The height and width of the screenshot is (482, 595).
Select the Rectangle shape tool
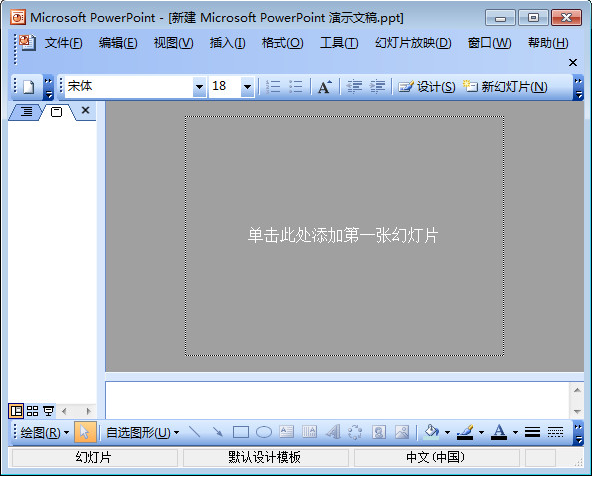[241, 432]
